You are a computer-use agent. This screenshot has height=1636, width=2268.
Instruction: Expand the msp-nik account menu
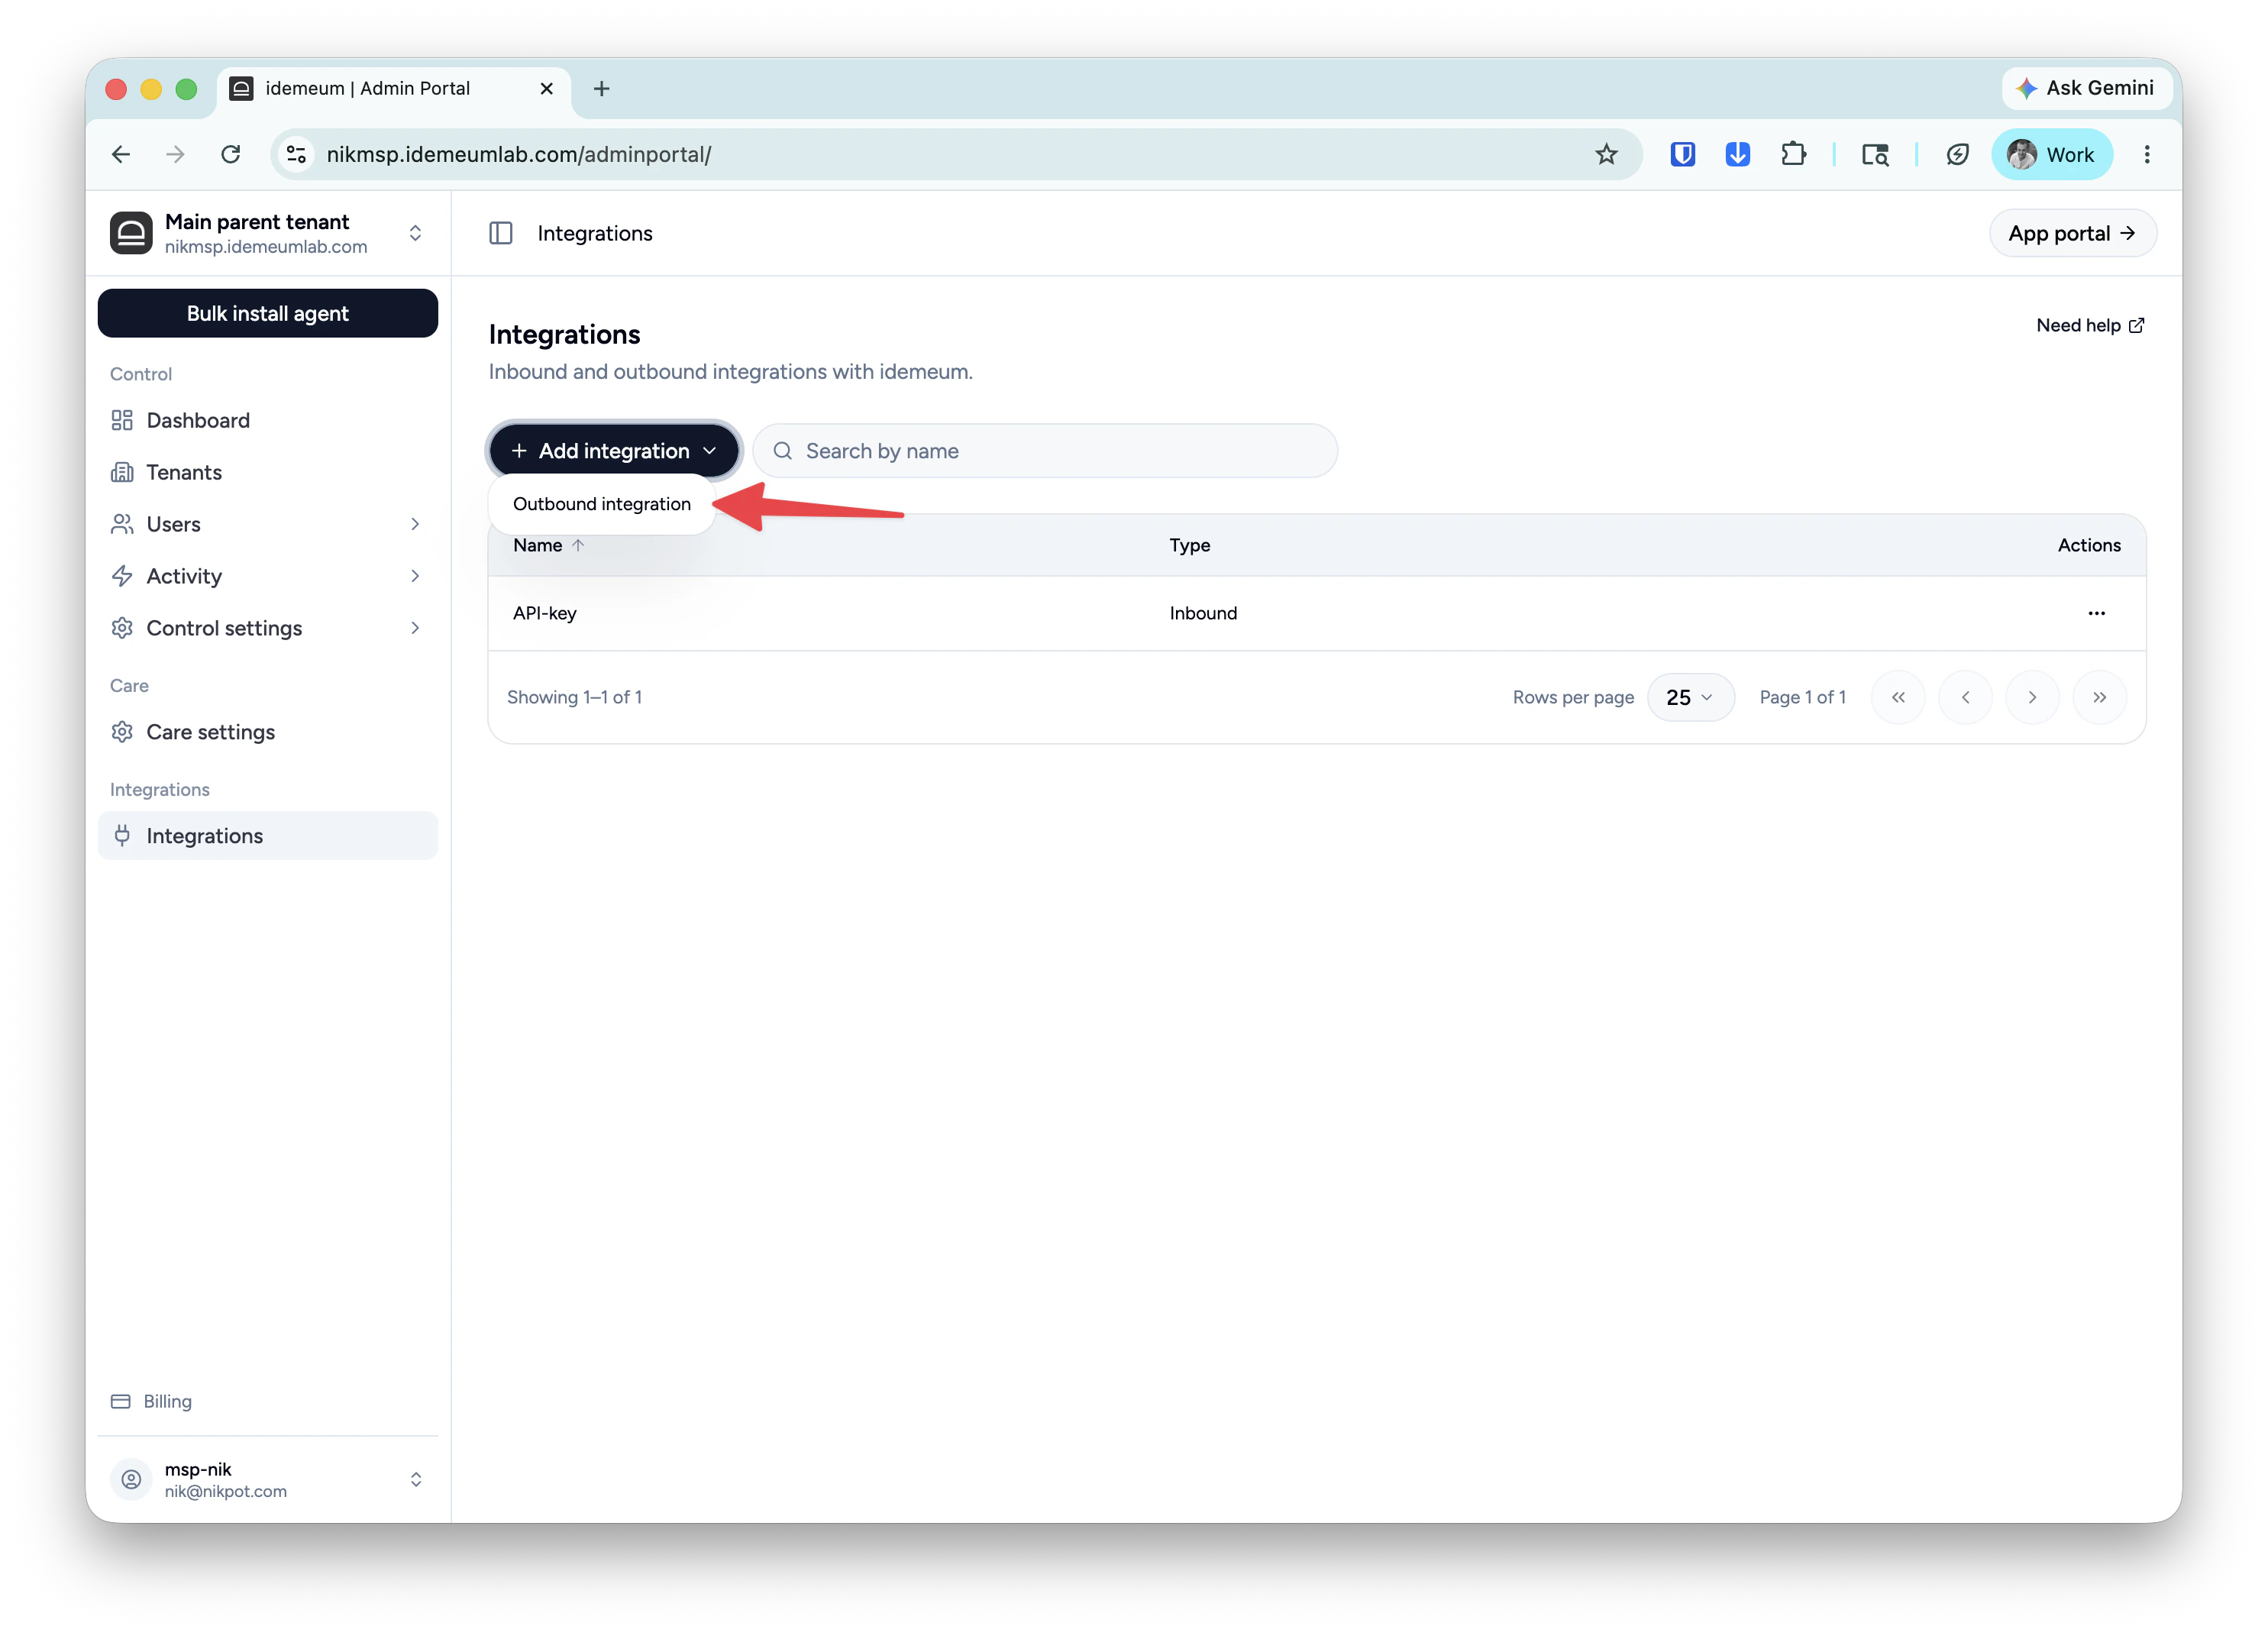pos(415,1479)
